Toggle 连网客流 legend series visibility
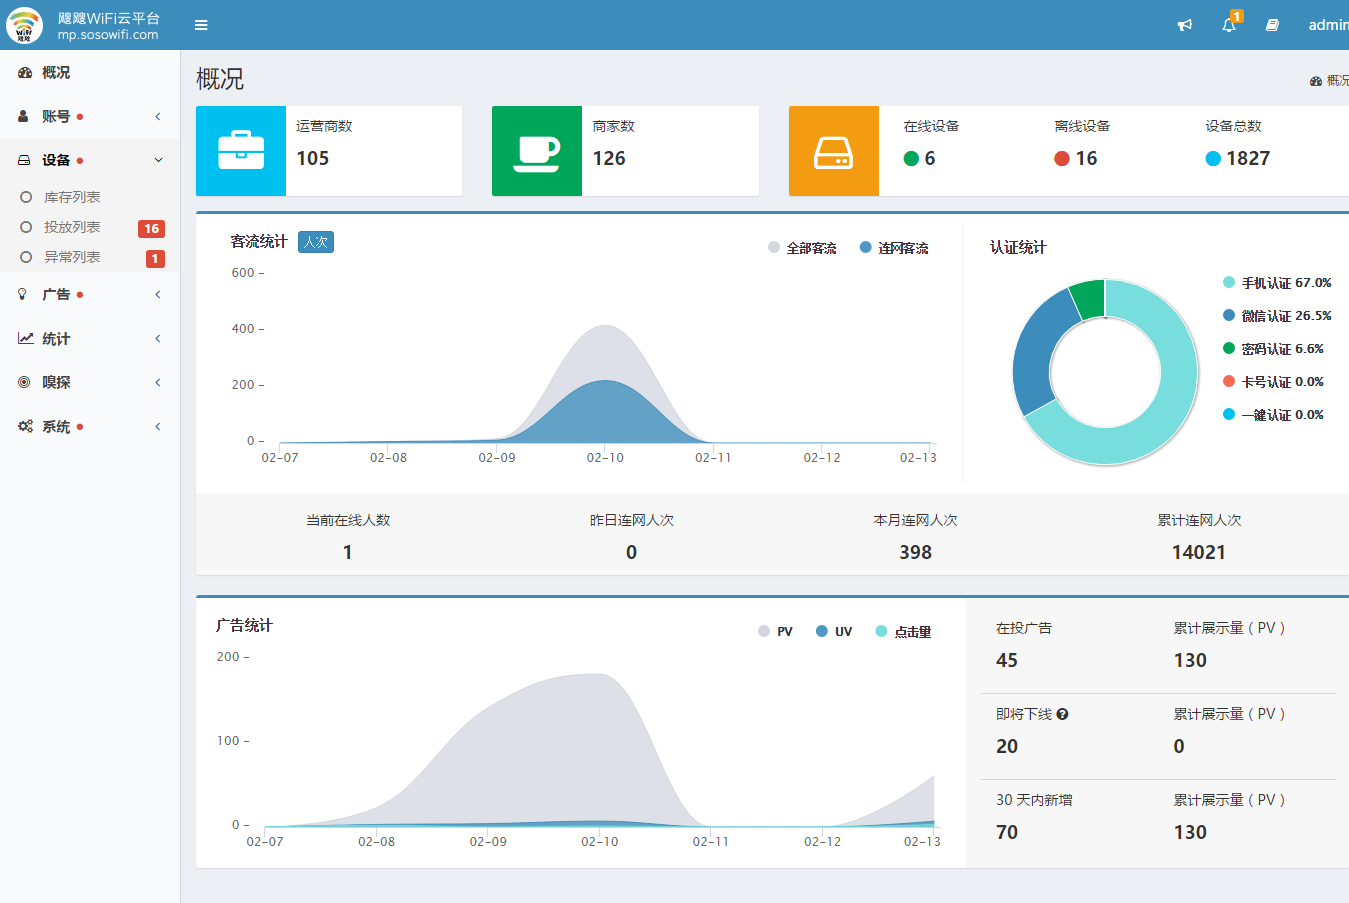This screenshot has height=903, width=1349. click(x=894, y=248)
